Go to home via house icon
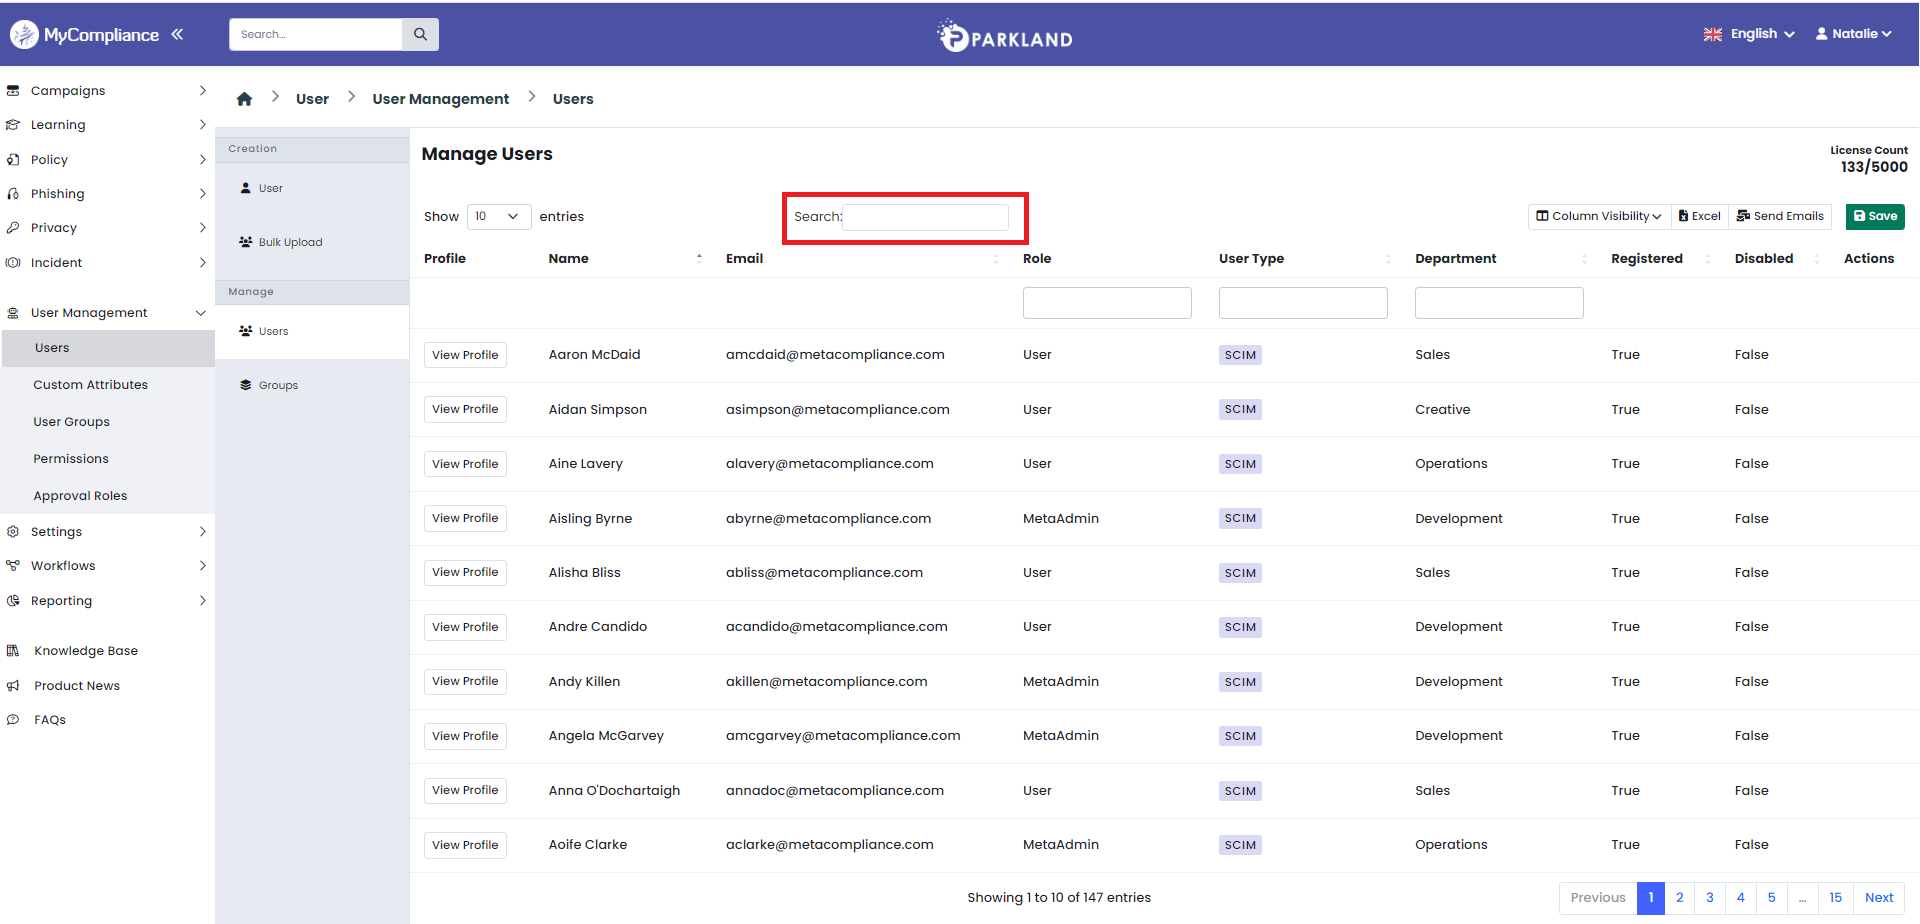1920x924 pixels. point(244,99)
